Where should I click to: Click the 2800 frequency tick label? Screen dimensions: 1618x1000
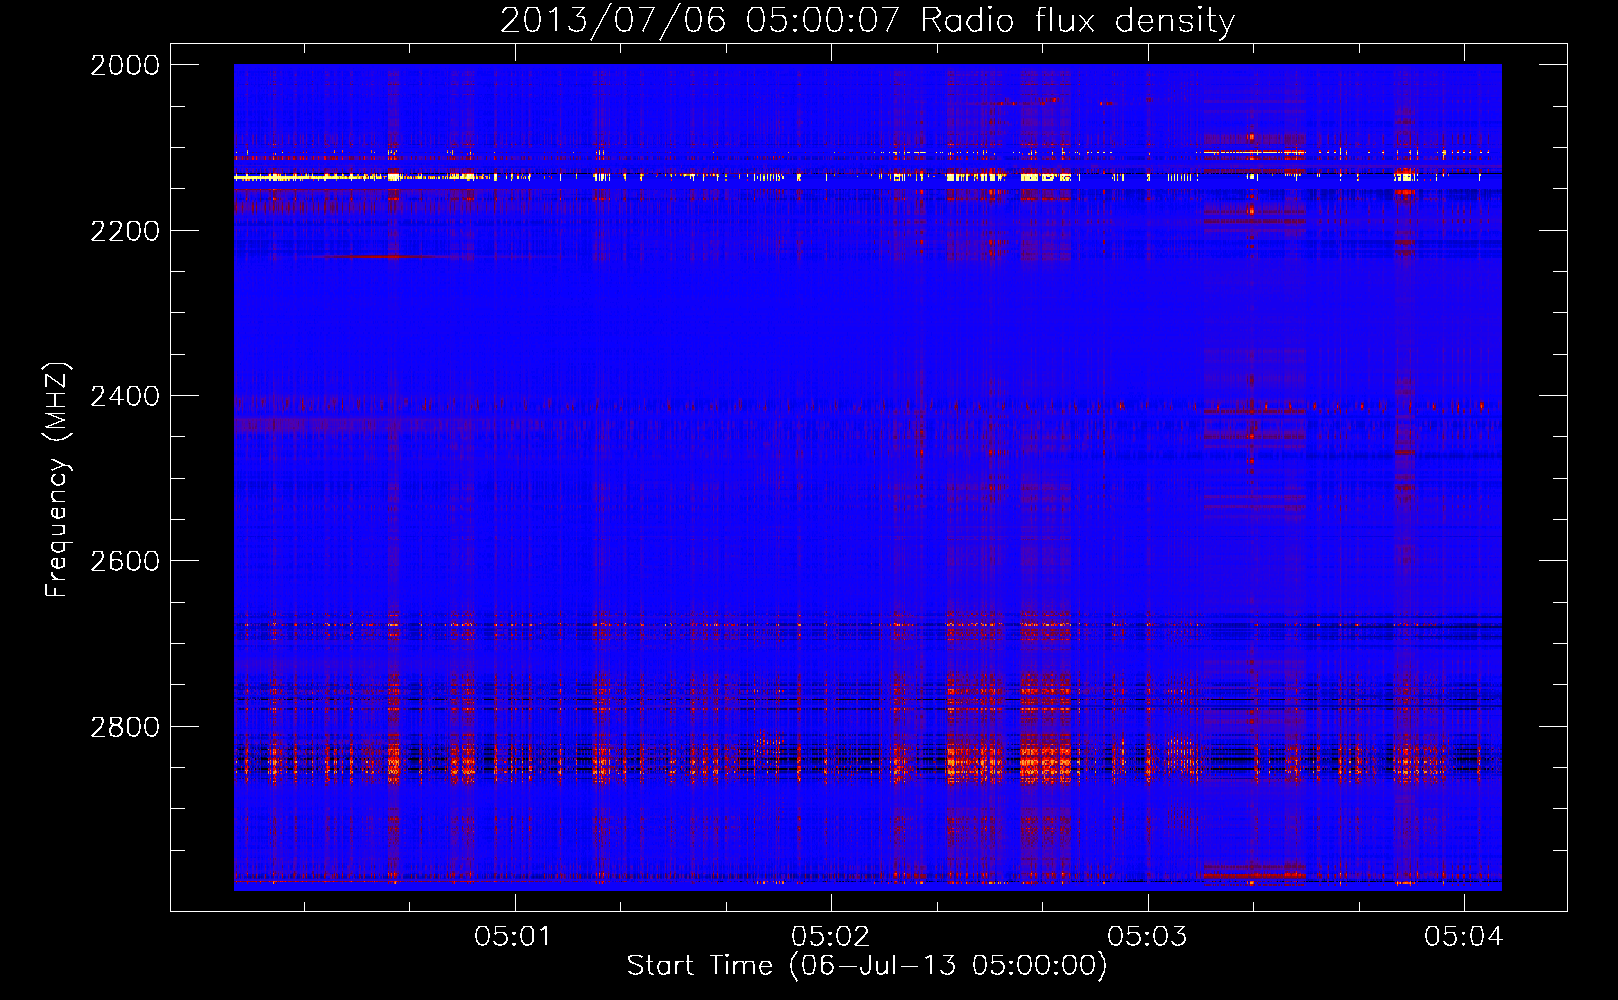pyautogui.click(x=125, y=727)
